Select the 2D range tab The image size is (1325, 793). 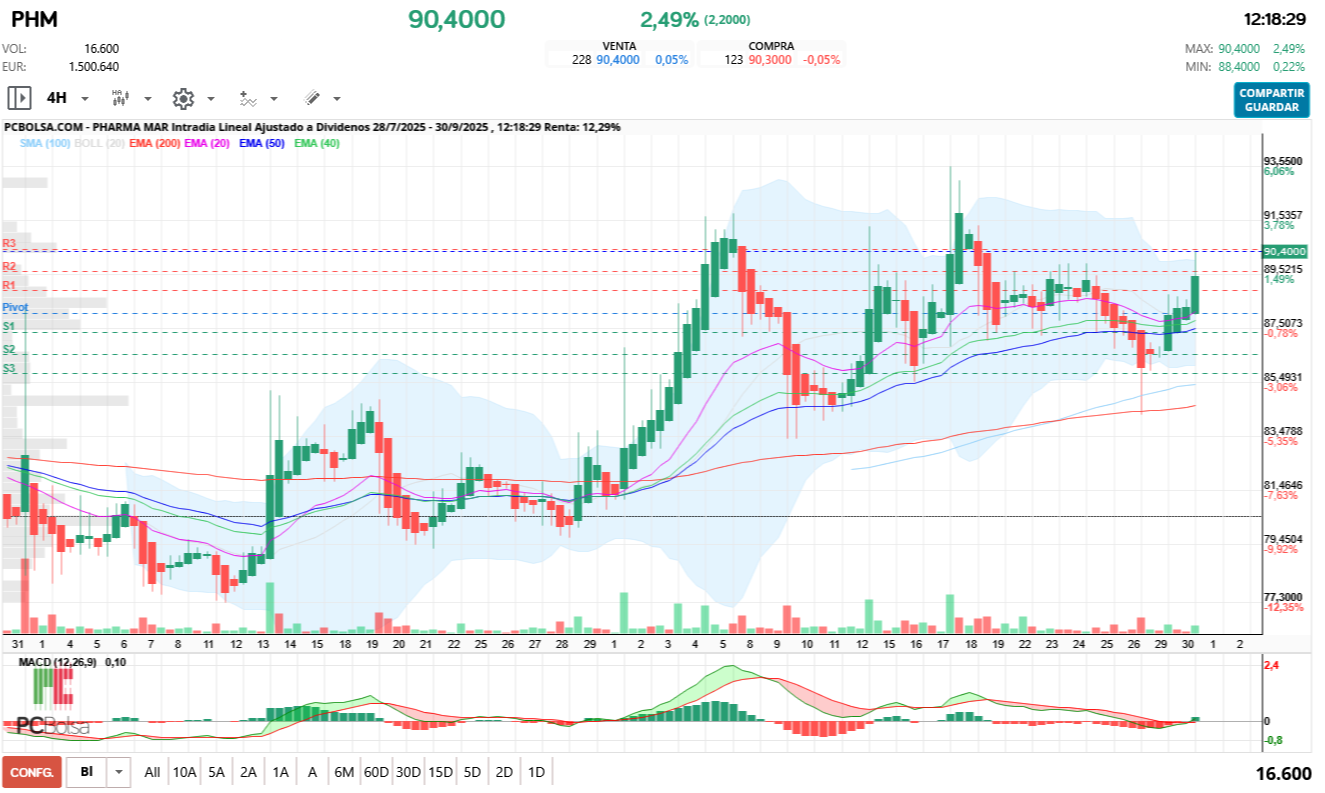point(504,772)
